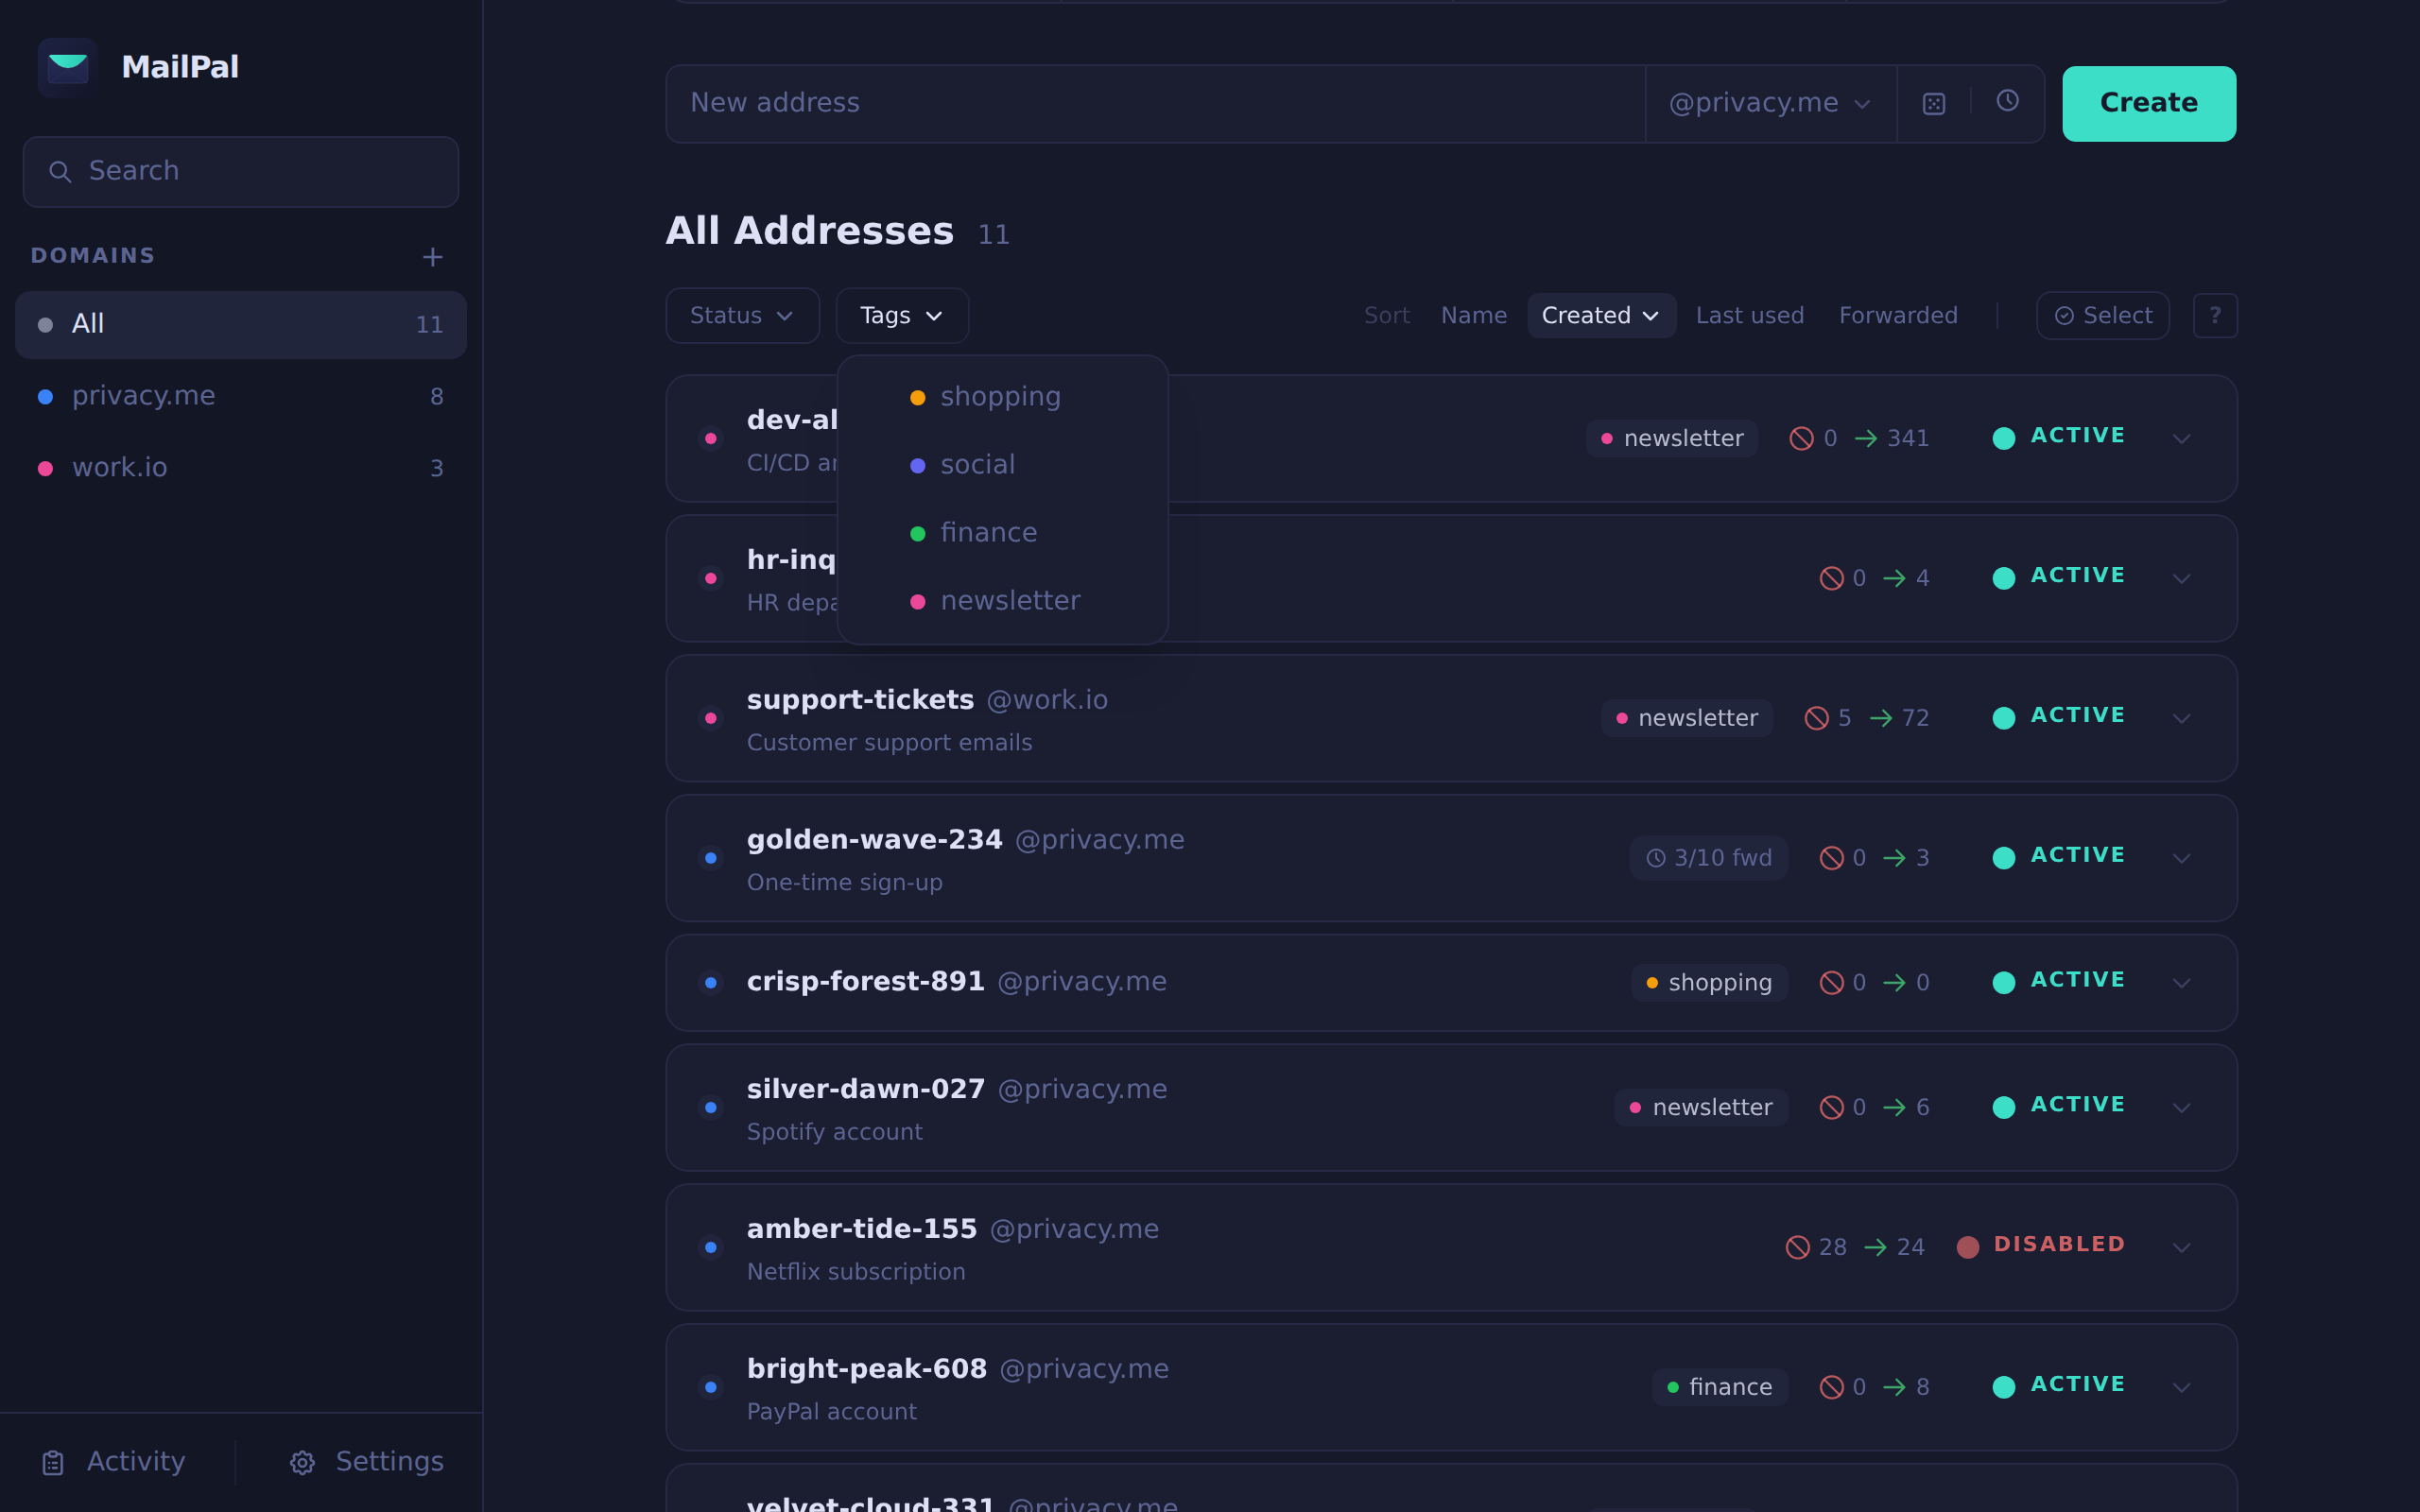Expand the golden-wave-234 row chevron
The width and height of the screenshot is (2420, 1512).
tap(2181, 858)
